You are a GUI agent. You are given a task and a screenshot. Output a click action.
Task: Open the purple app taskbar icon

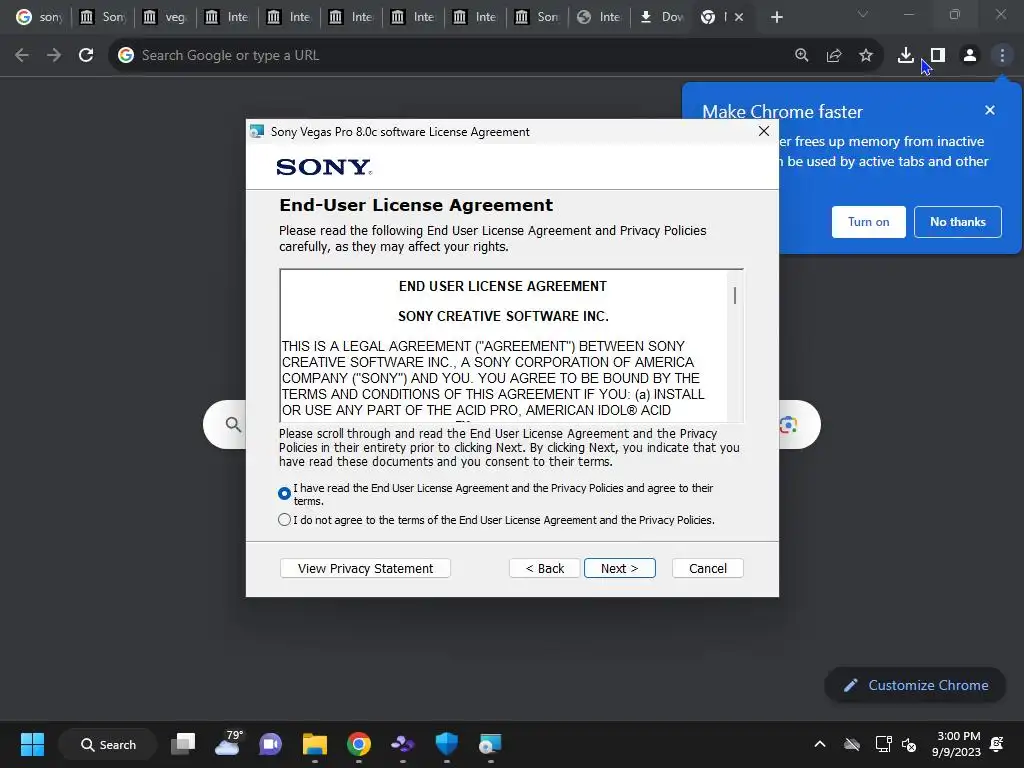click(x=402, y=744)
